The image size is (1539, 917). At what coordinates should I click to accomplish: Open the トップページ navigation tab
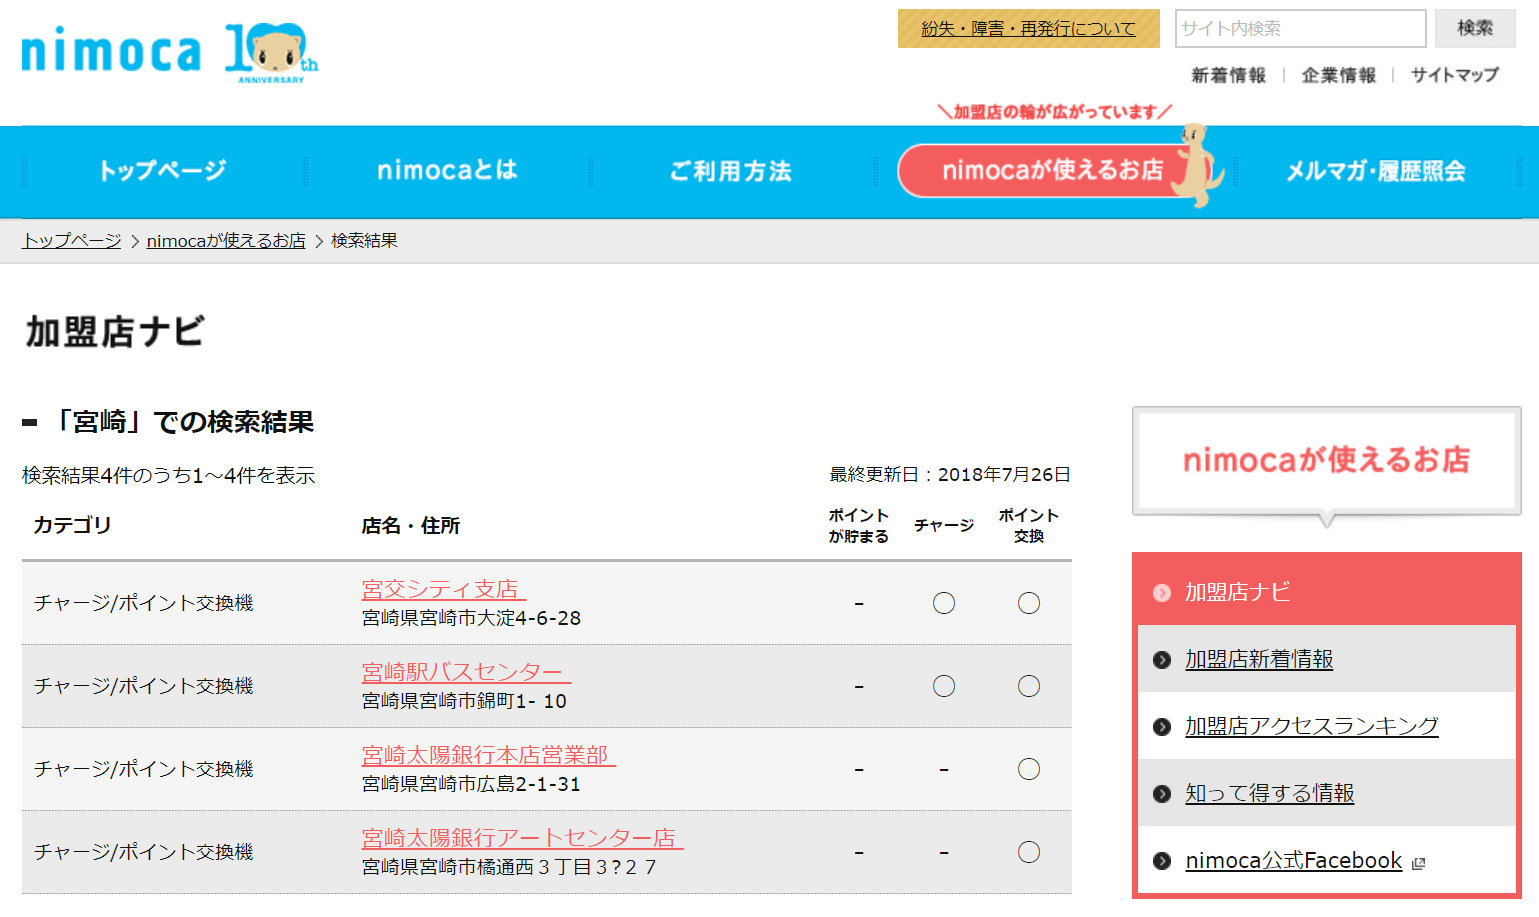[x=162, y=171]
